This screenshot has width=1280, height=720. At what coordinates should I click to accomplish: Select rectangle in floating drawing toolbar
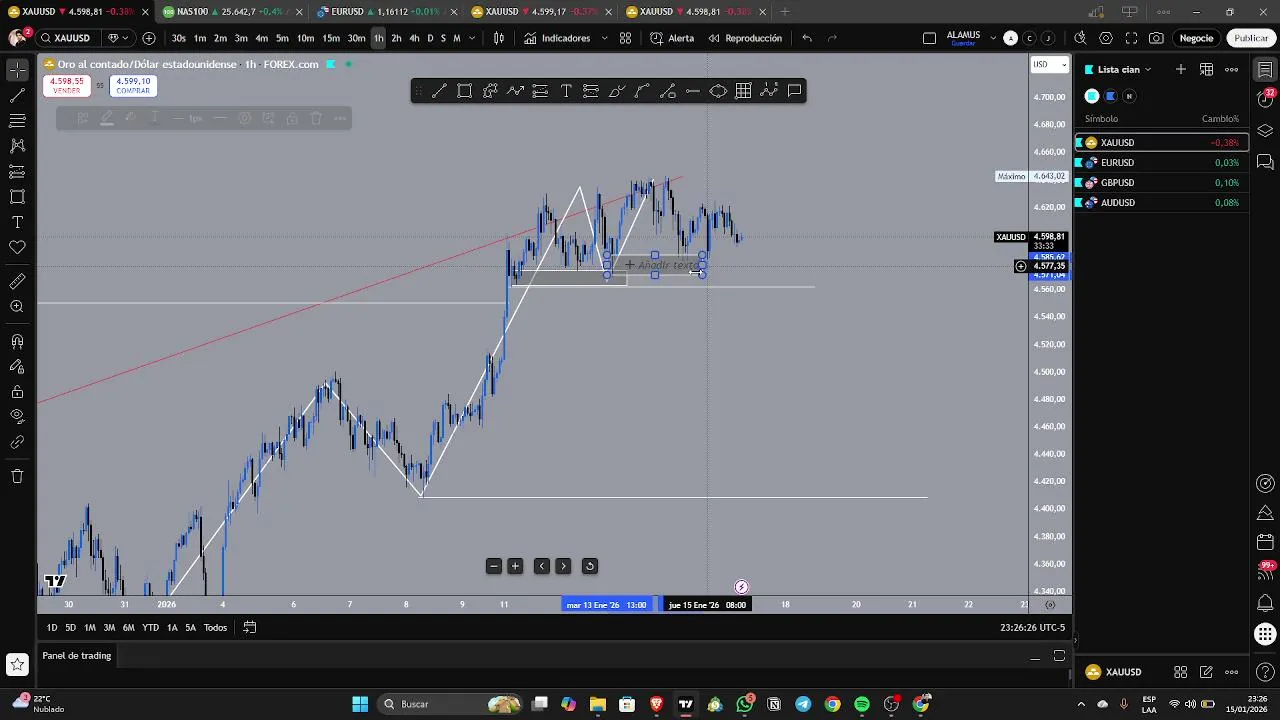pos(464,91)
